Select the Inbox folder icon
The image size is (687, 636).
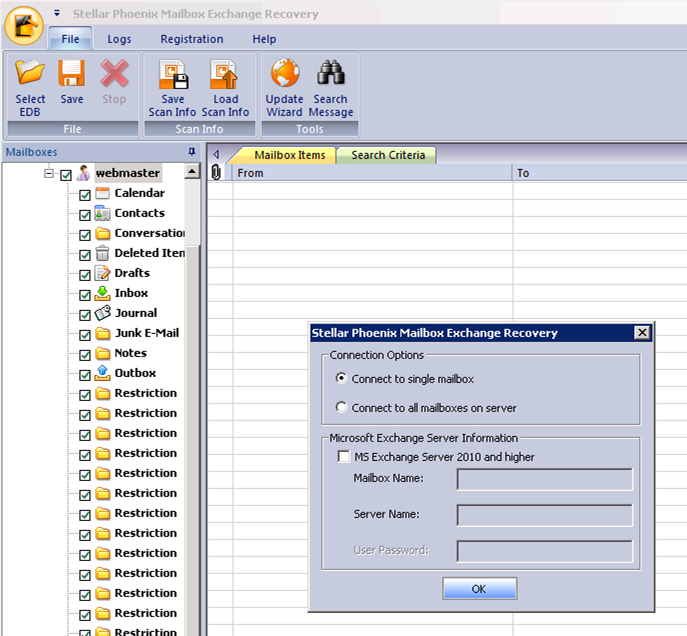click(102, 293)
